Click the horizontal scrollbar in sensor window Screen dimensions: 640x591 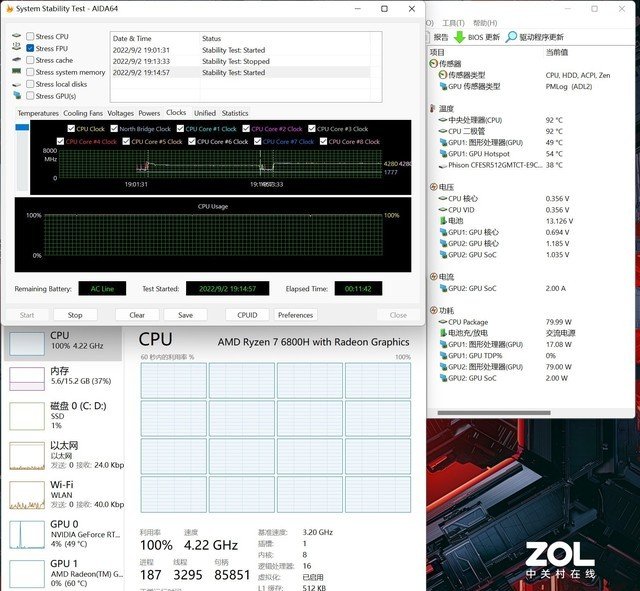tap(494, 413)
